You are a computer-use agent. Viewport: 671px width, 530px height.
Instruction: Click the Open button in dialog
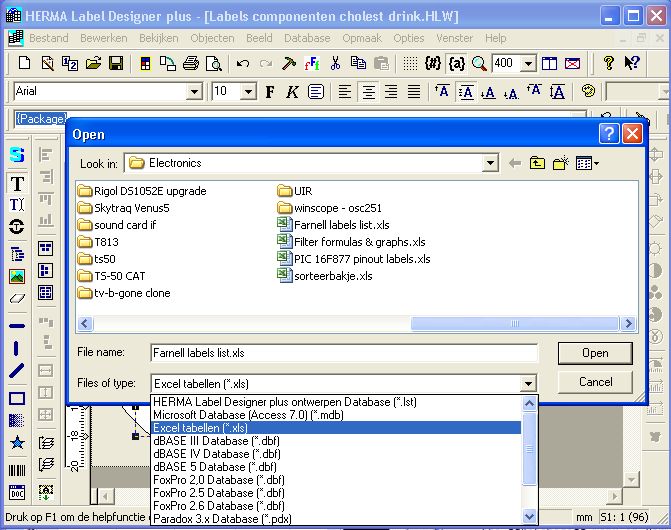coord(595,353)
